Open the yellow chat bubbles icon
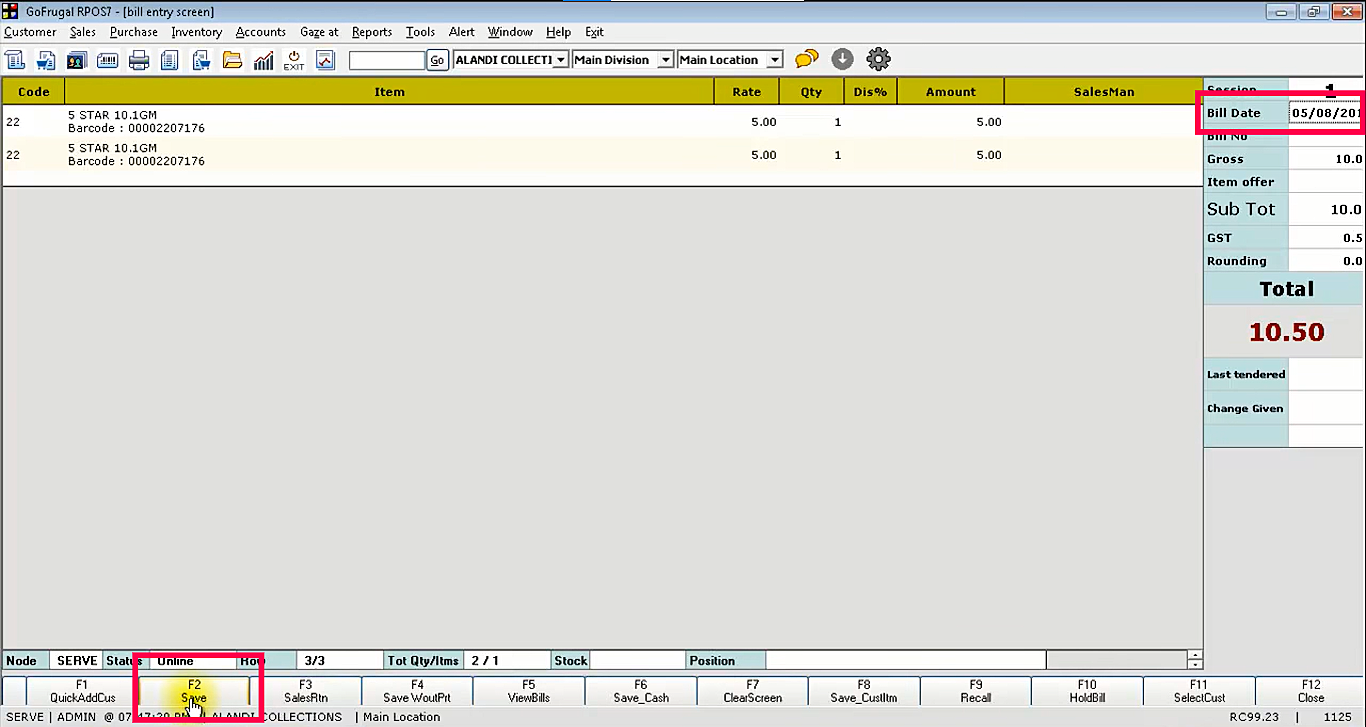 (x=806, y=60)
